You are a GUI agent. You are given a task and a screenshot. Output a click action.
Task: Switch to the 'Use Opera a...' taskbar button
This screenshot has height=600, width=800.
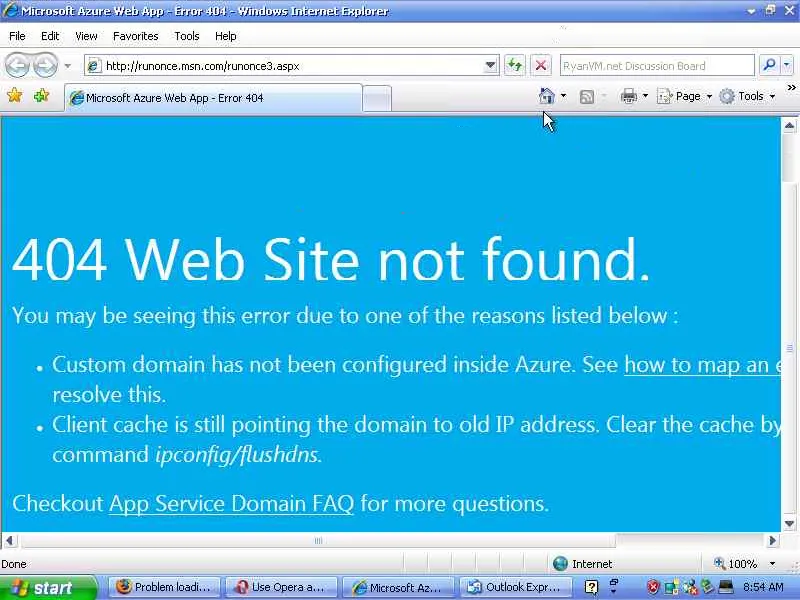[x=281, y=587]
